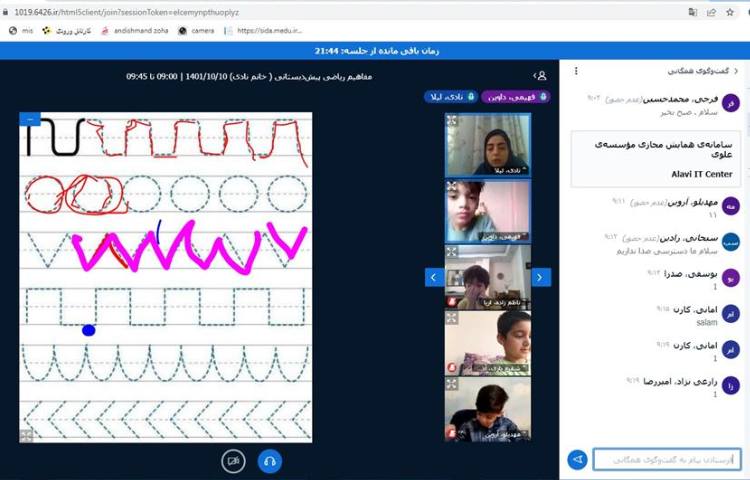
Task: Expand the top teacher webcam to fullscreen
Action: pos(452,120)
